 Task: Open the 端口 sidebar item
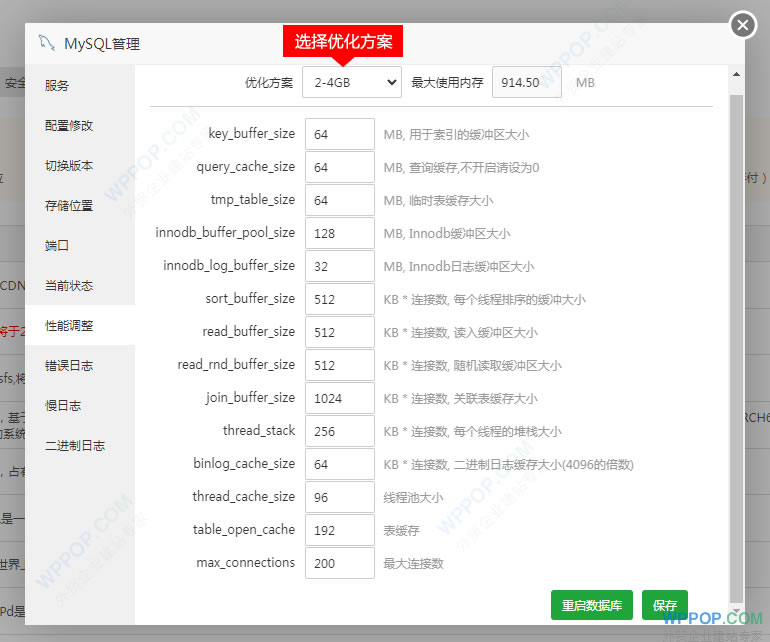(x=57, y=246)
